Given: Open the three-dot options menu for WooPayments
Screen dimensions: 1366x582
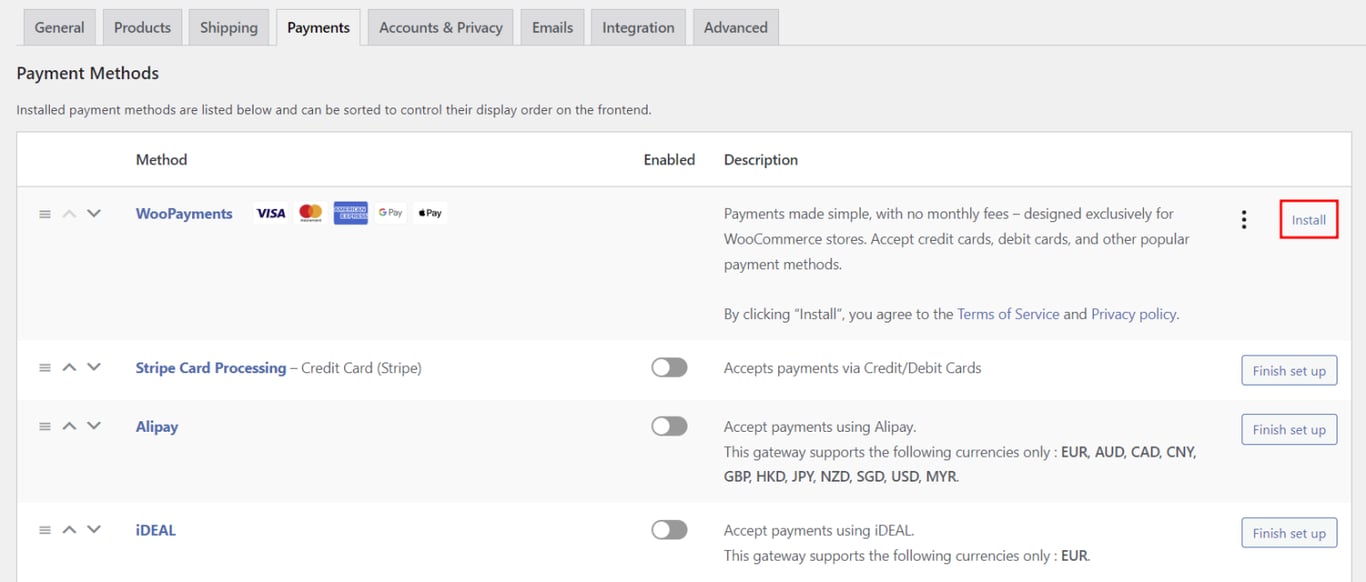Looking at the screenshot, I should pyautogui.click(x=1243, y=218).
